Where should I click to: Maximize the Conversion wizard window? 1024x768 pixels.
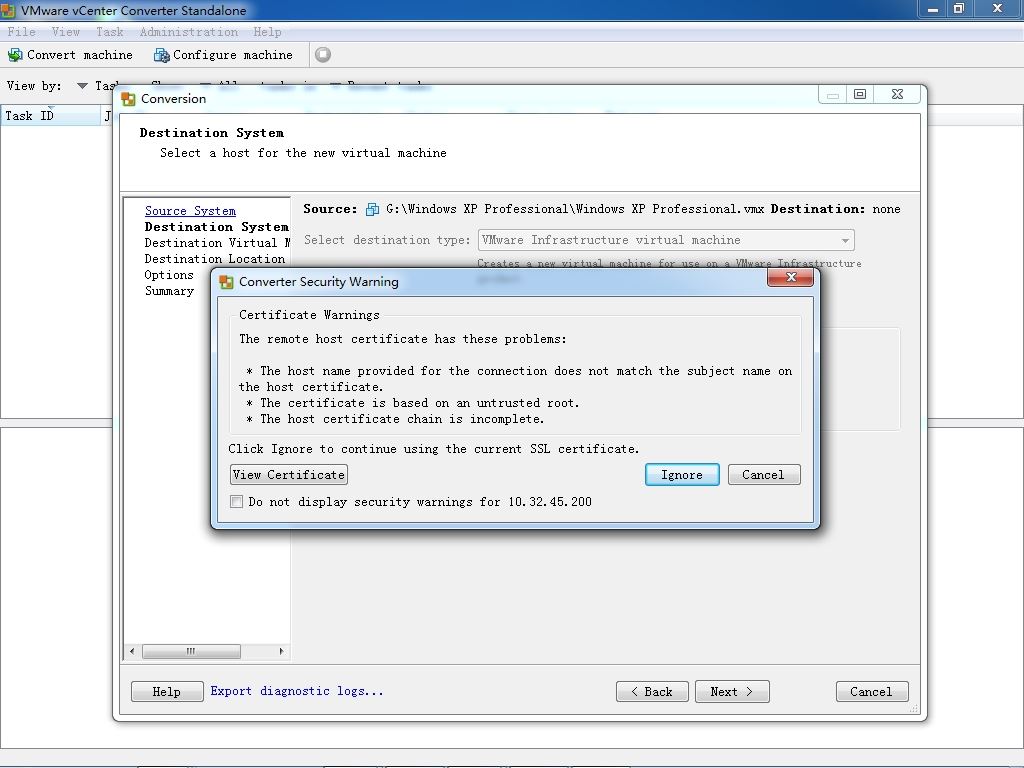[x=860, y=94]
